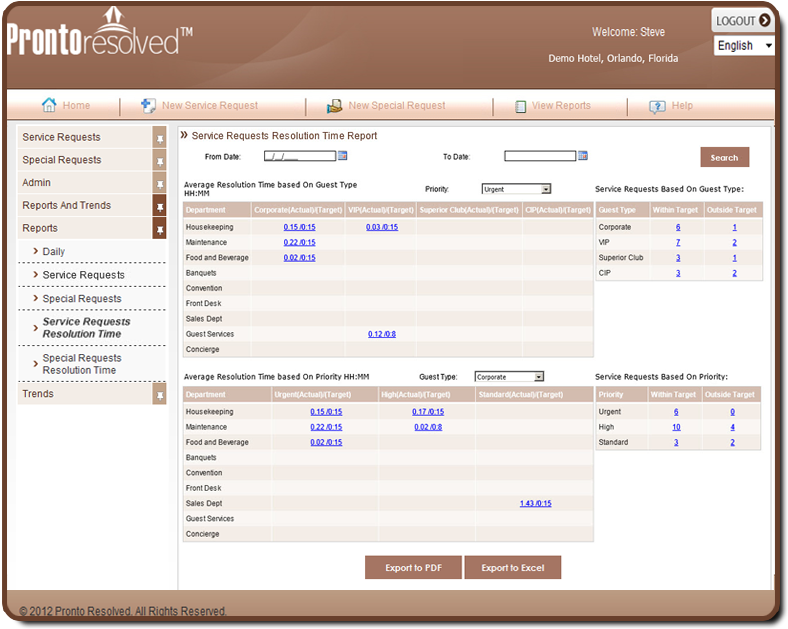Open the Priority Urgent dropdown

[x=516, y=189]
